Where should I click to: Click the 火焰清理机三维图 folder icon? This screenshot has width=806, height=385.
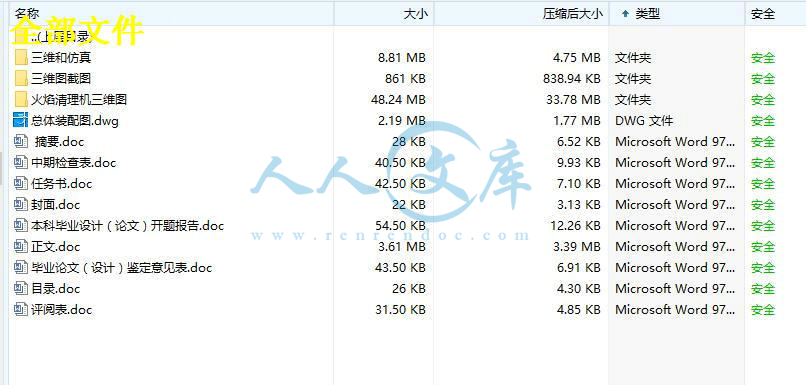pos(21,99)
